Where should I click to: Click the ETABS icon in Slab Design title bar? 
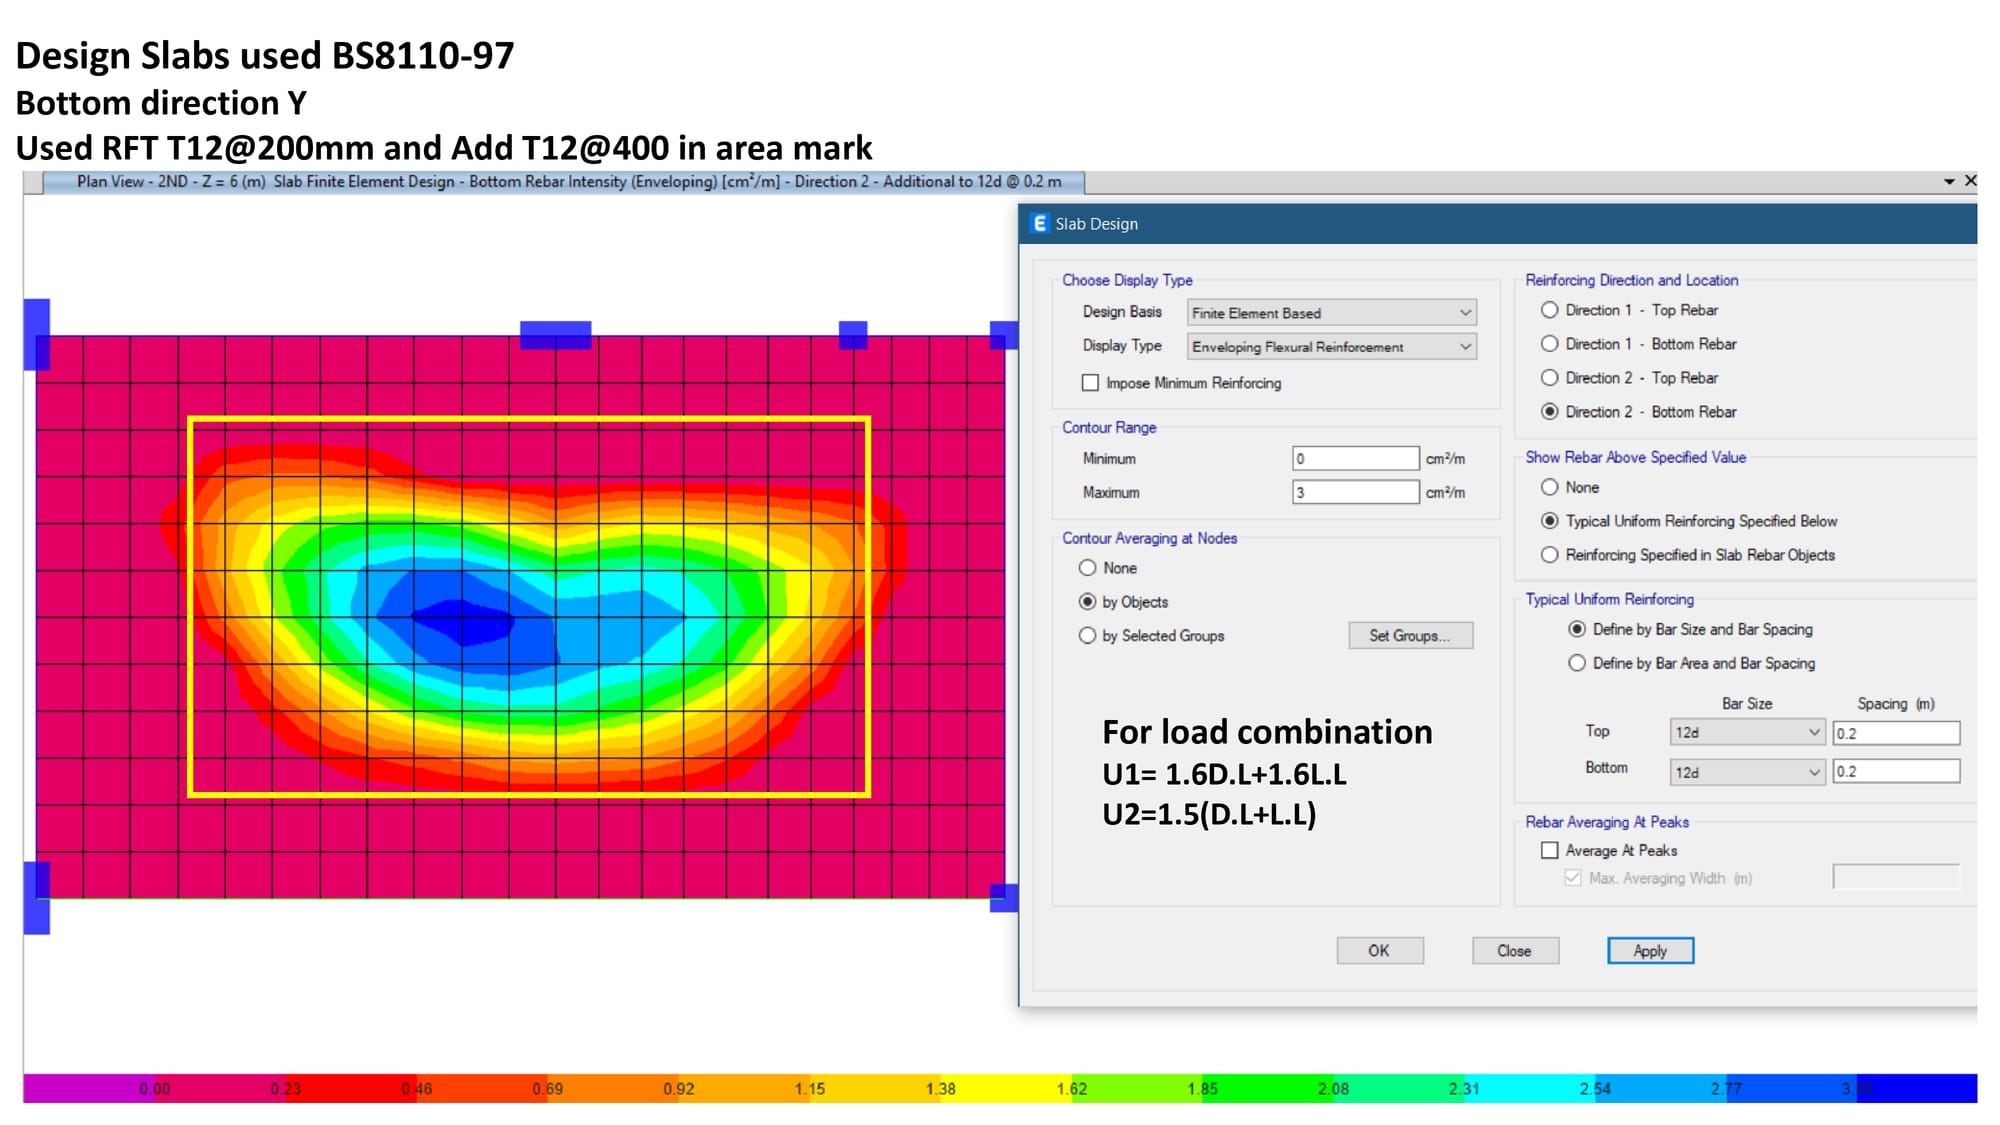click(1039, 224)
